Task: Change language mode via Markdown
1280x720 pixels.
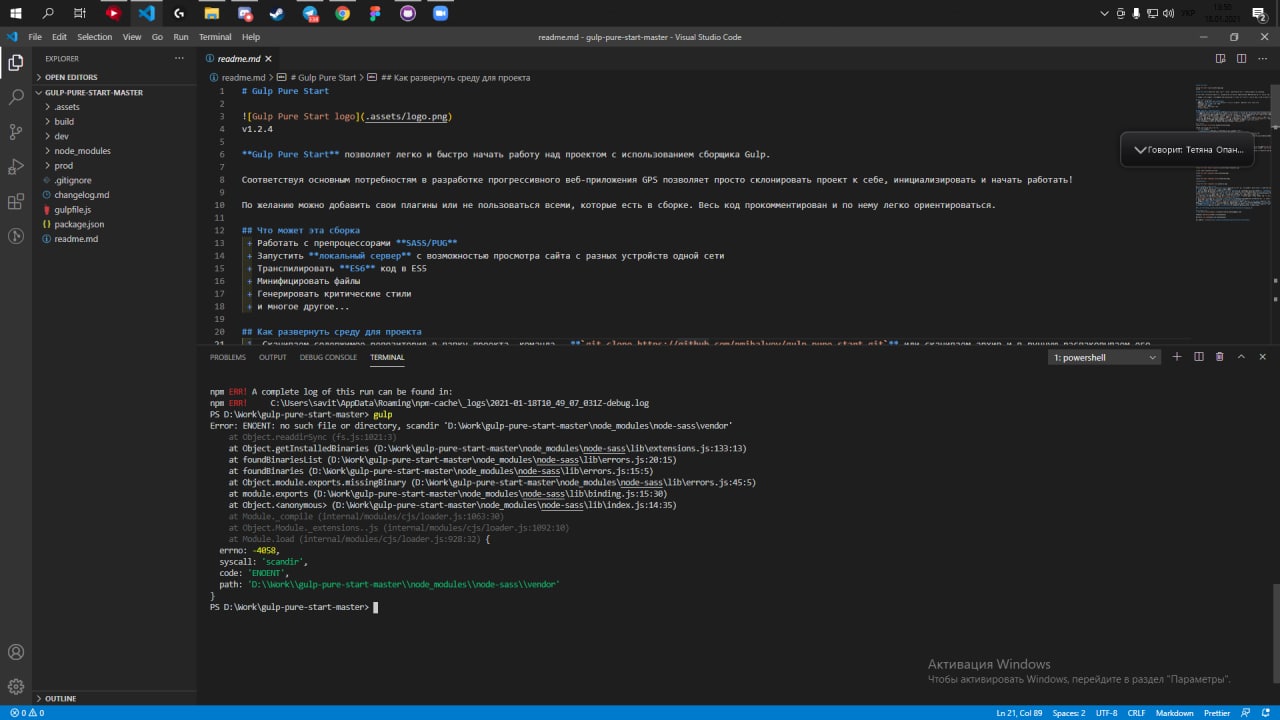Action: 1175,713
